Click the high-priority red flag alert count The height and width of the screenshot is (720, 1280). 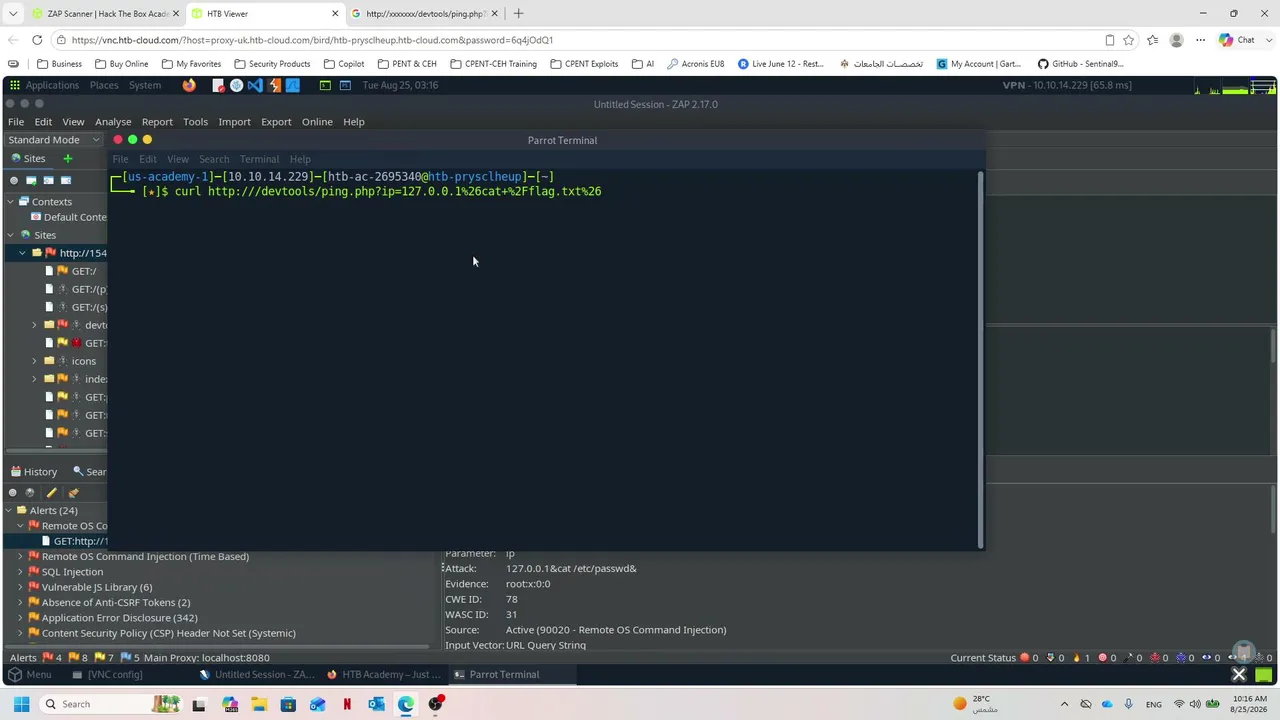(x=52, y=657)
